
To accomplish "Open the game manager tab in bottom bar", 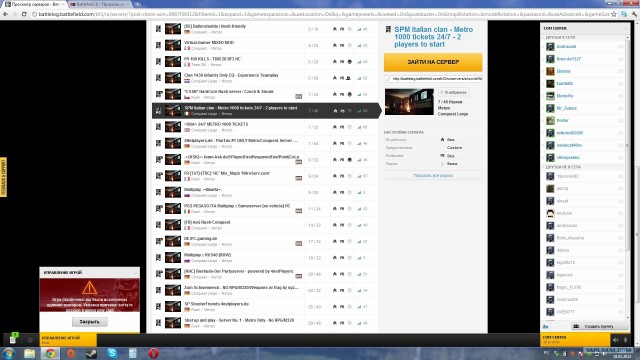I will [68, 340].
